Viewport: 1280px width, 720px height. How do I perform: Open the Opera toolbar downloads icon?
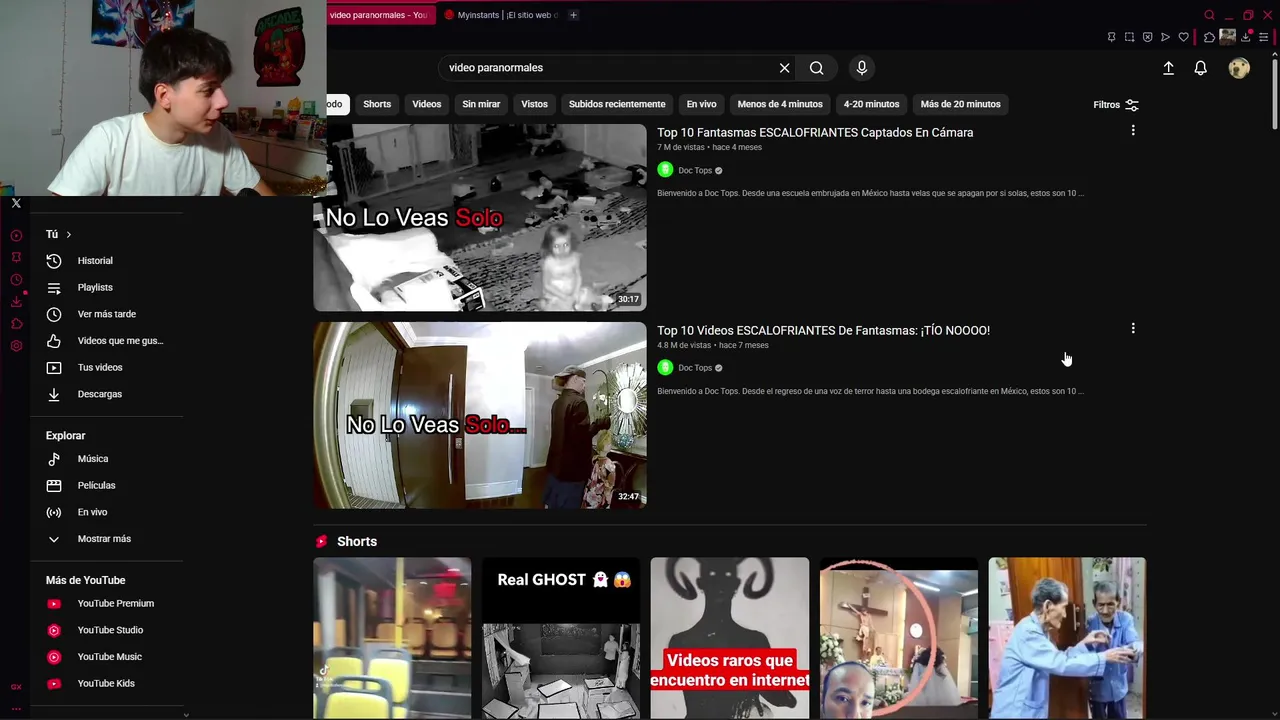pos(1246,37)
